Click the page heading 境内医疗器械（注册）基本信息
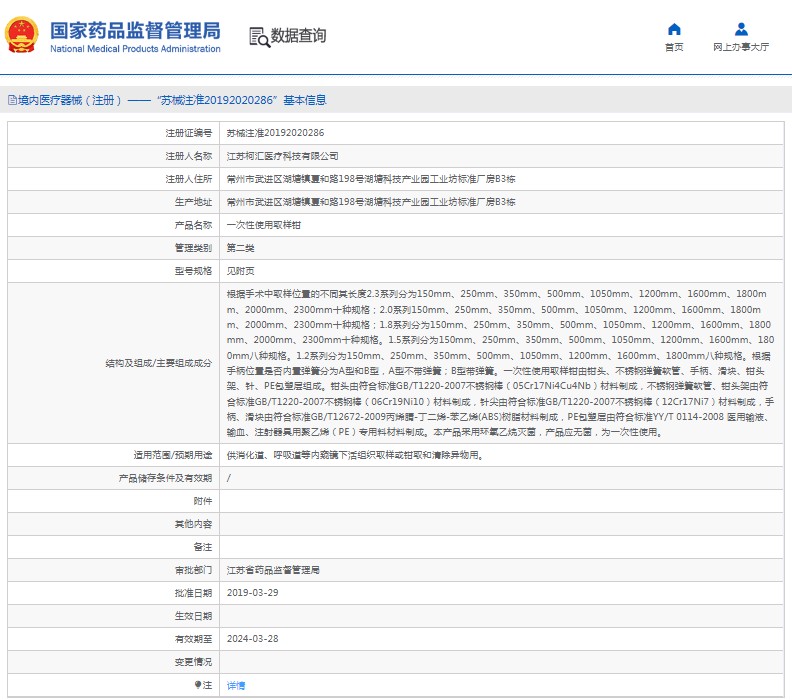 pos(172,100)
